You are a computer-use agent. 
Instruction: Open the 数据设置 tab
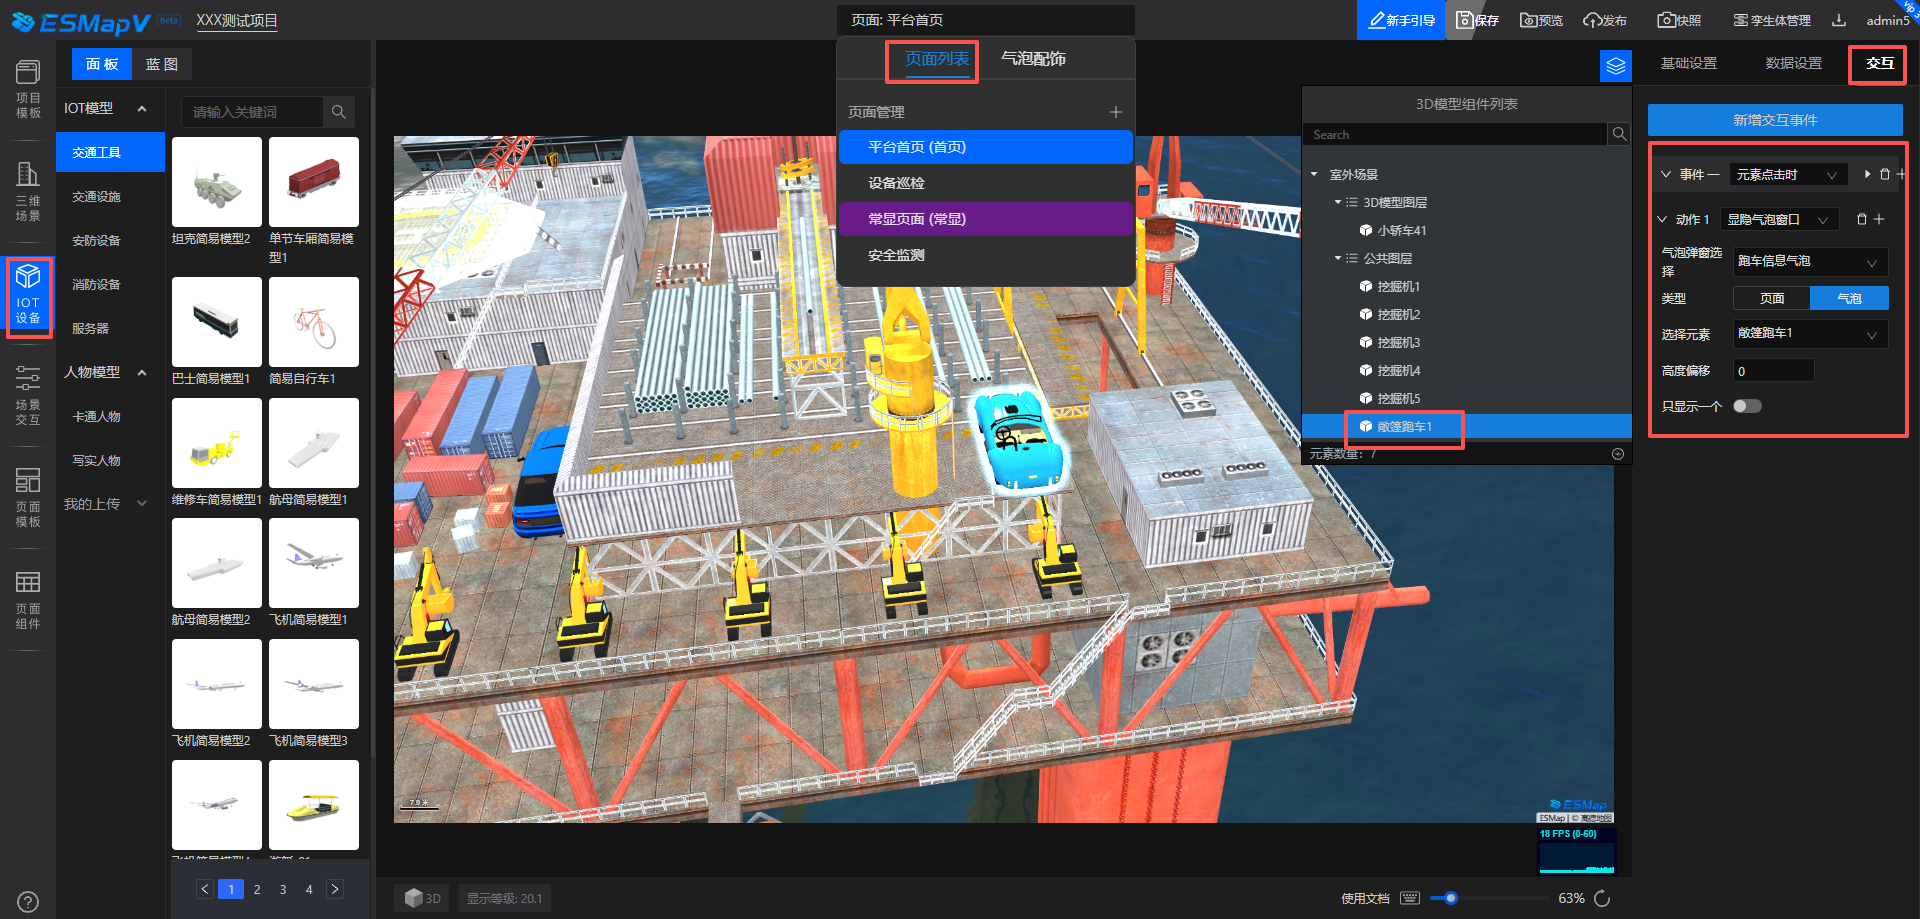point(1793,63)
